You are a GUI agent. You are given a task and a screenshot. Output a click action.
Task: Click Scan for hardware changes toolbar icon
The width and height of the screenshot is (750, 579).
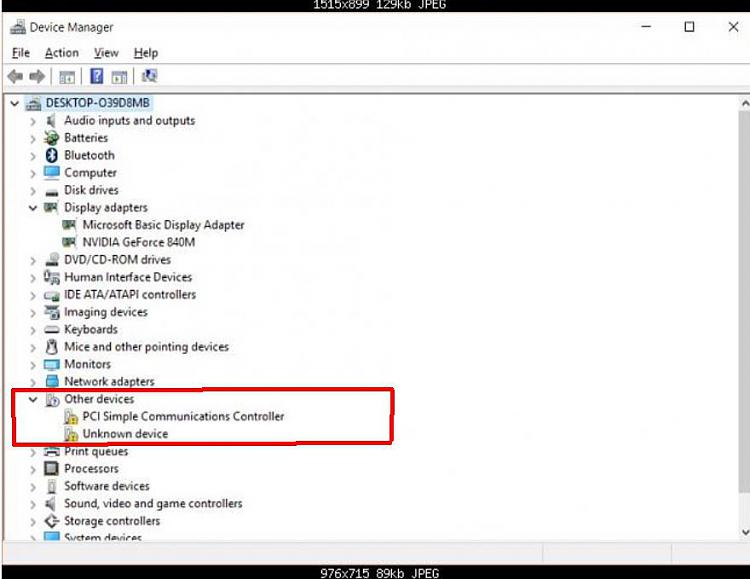pos(149,76)
